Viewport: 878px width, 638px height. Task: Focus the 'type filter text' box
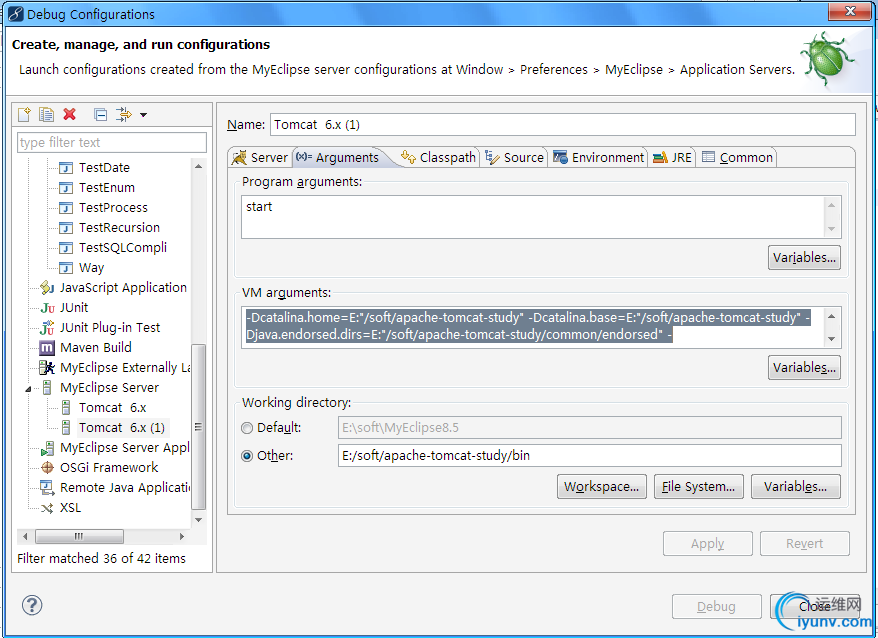pyautogui.click(x=112, y=142)
